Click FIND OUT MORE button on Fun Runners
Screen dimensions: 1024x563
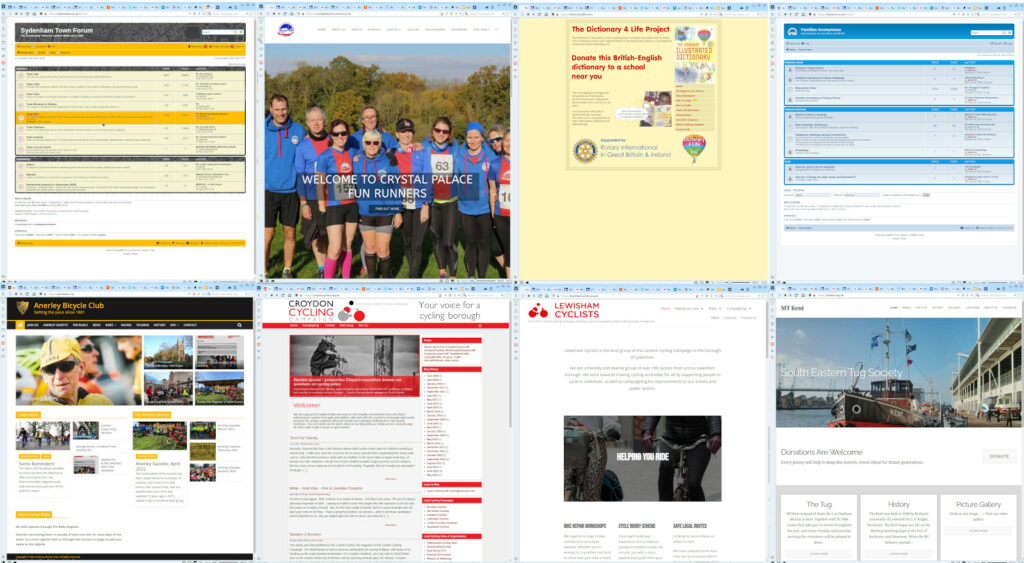388,209
